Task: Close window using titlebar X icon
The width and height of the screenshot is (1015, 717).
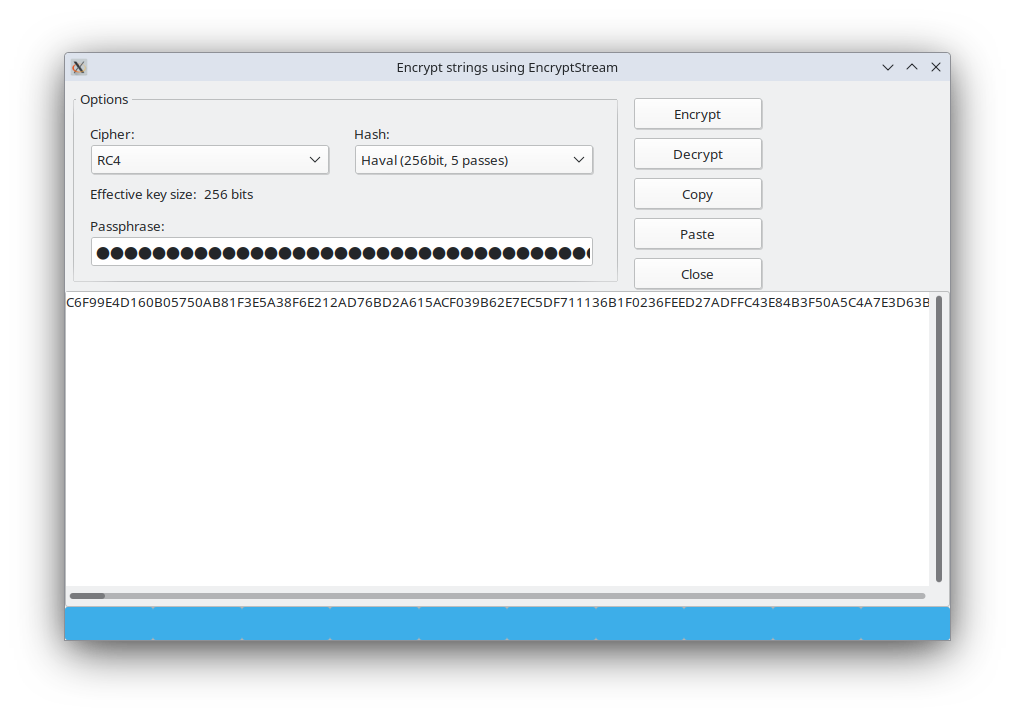Action: 936,67
